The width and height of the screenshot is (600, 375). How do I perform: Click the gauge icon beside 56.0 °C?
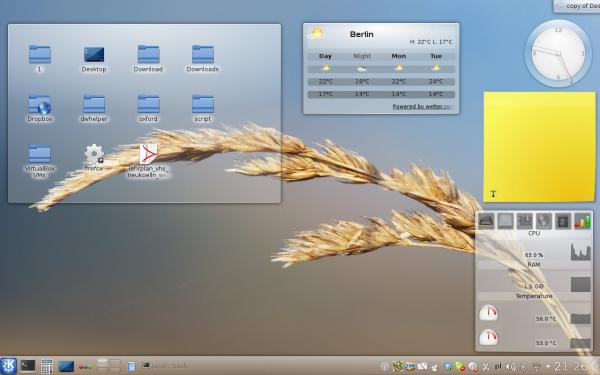[488, 313]
